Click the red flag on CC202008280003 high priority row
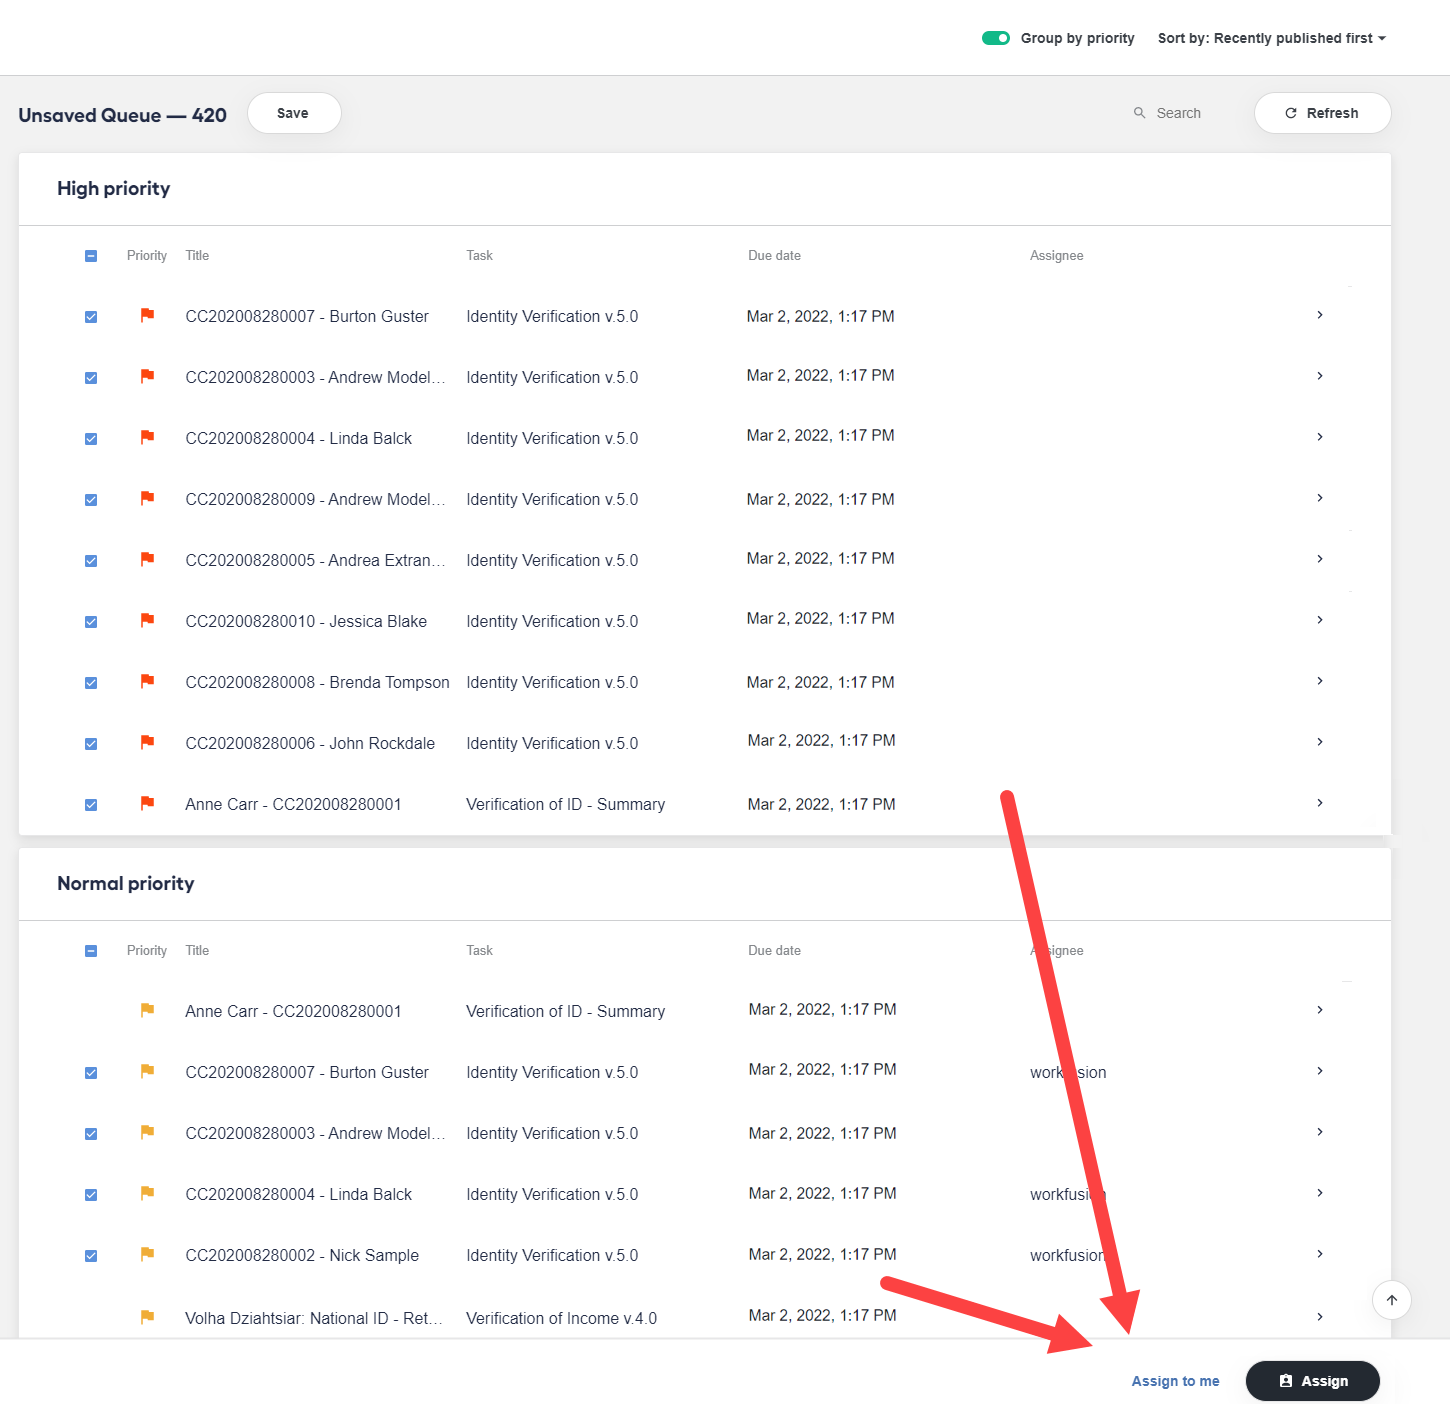Viewport: 1450px width, 1414px height. pos(147,376)
